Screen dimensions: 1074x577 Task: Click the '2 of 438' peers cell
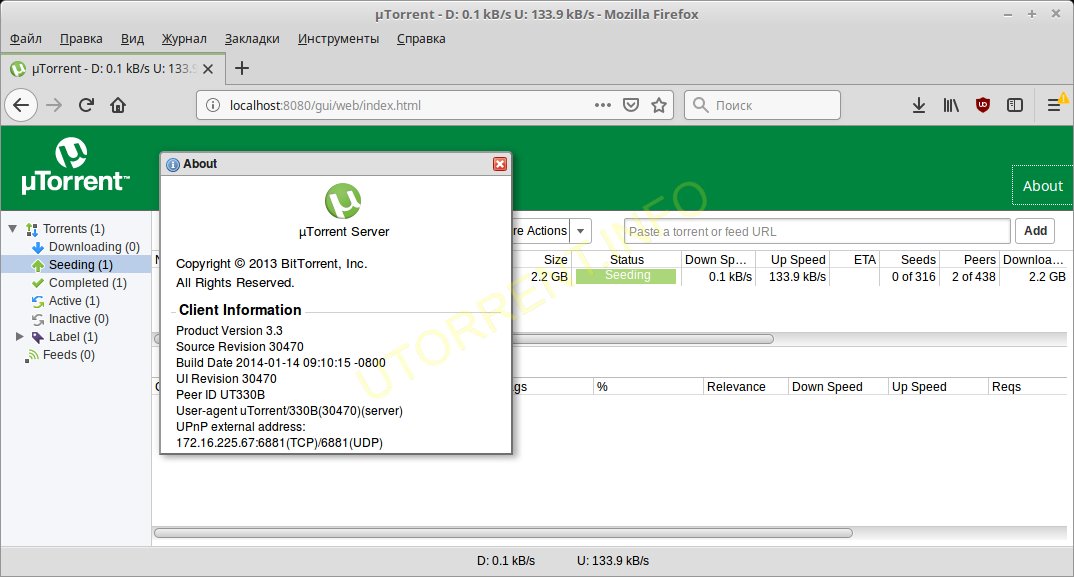point(973,277)
